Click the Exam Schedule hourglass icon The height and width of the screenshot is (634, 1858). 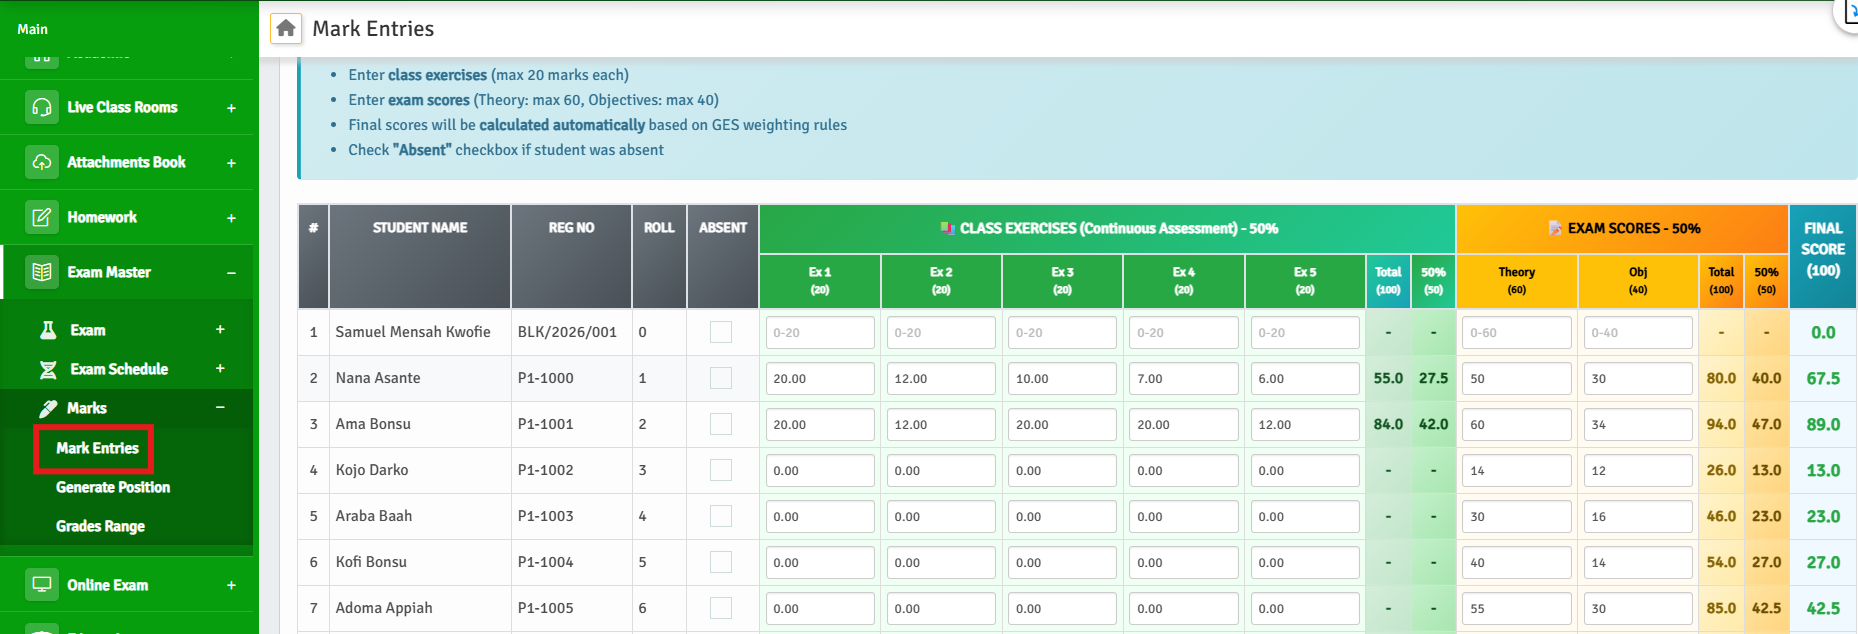coord(48,369)
